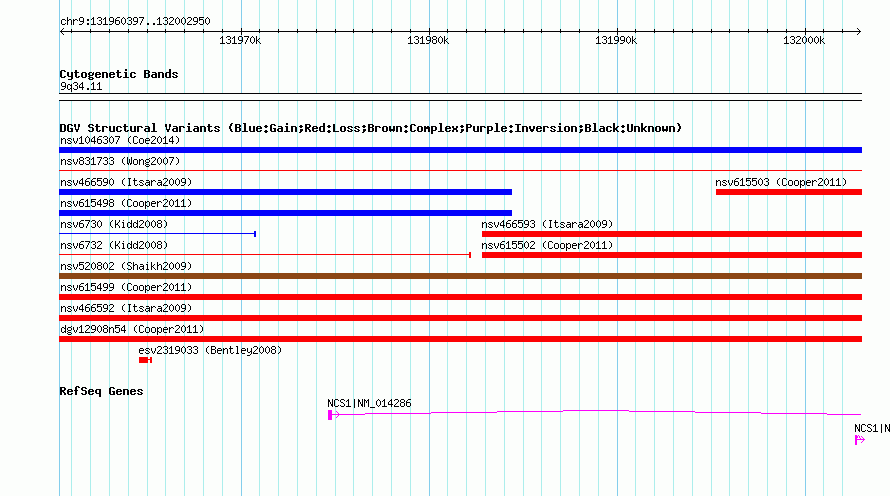
Task: Click the magenta NCS1 gene start arrow
Action: (x=334, y=415)
